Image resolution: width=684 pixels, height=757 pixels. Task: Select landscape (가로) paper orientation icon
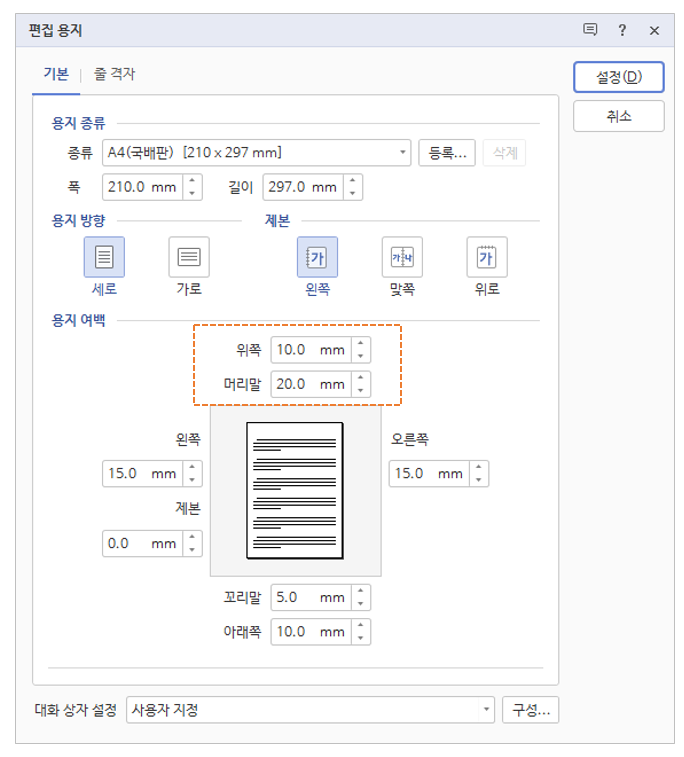click(189, 257)
